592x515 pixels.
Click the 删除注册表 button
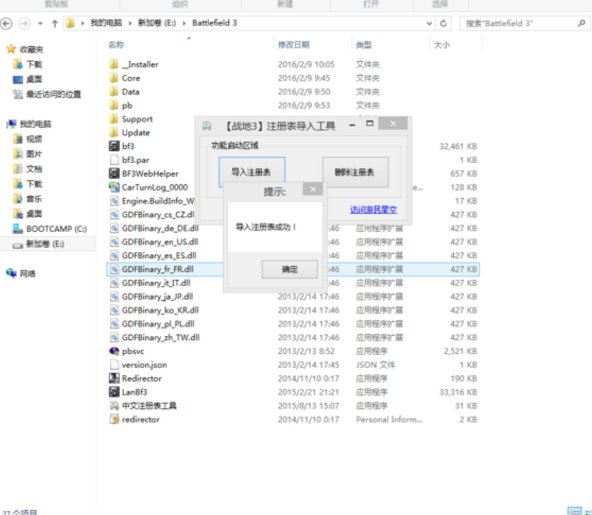coord(355,172)
